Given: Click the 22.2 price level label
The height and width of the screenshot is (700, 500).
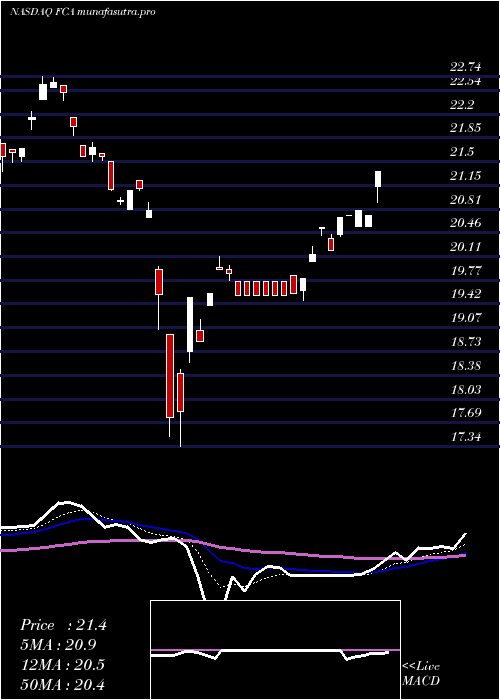Looking at the screenshot, I should tap(462, 105).
